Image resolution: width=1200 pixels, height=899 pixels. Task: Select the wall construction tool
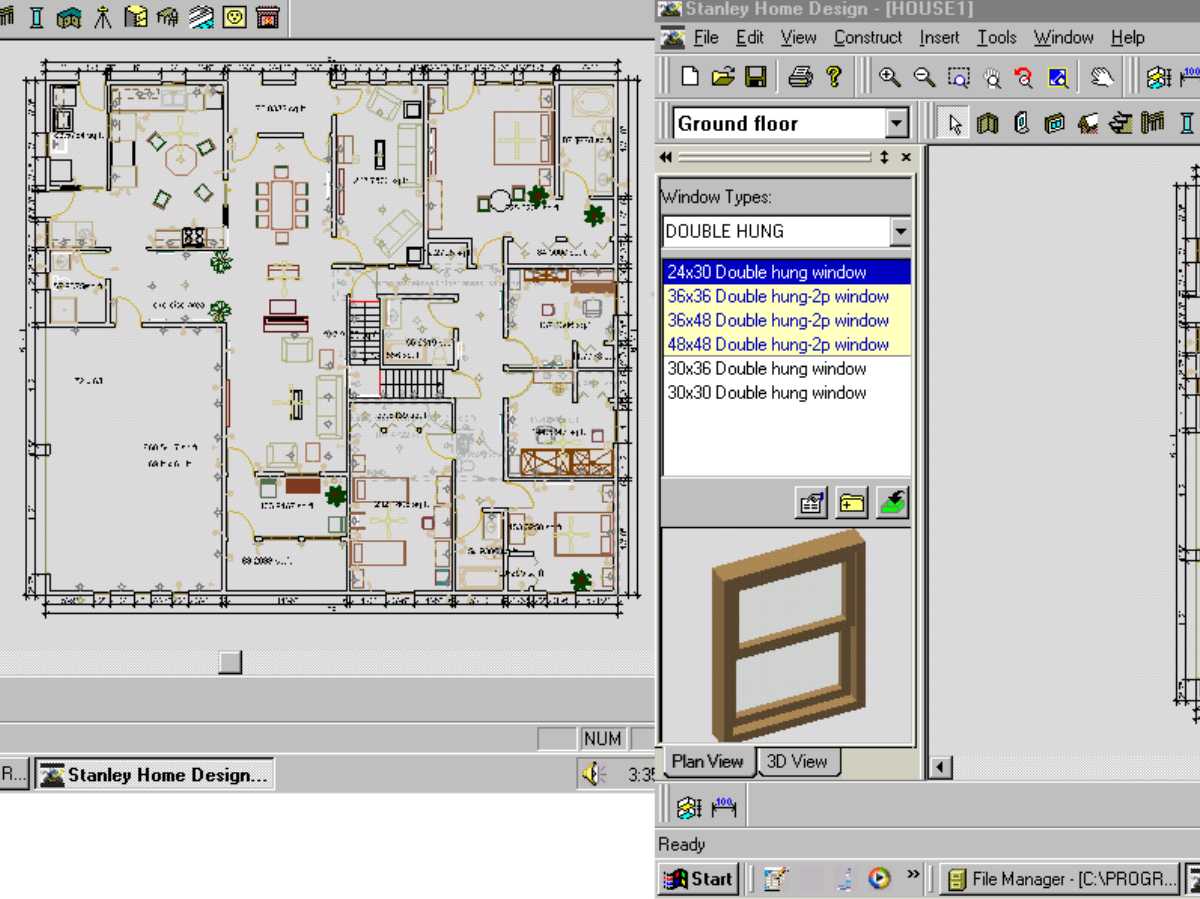pyautogui.click(x=988, y=123)
